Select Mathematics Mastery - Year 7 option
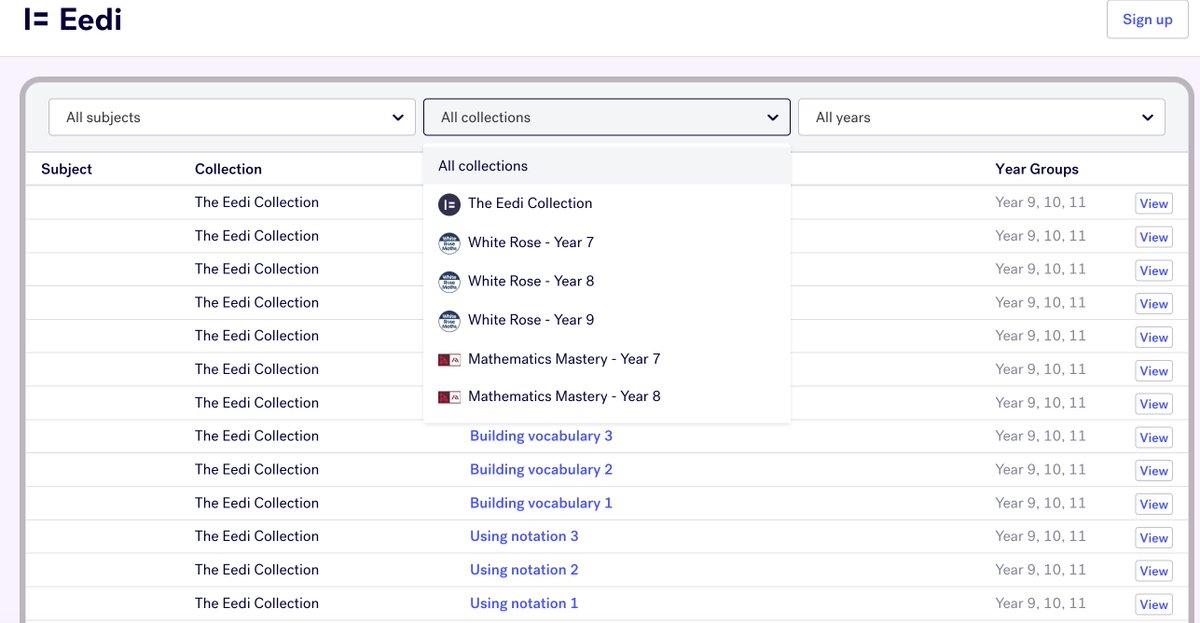Viewport: 1200px width, 623px height. point(607,359)
